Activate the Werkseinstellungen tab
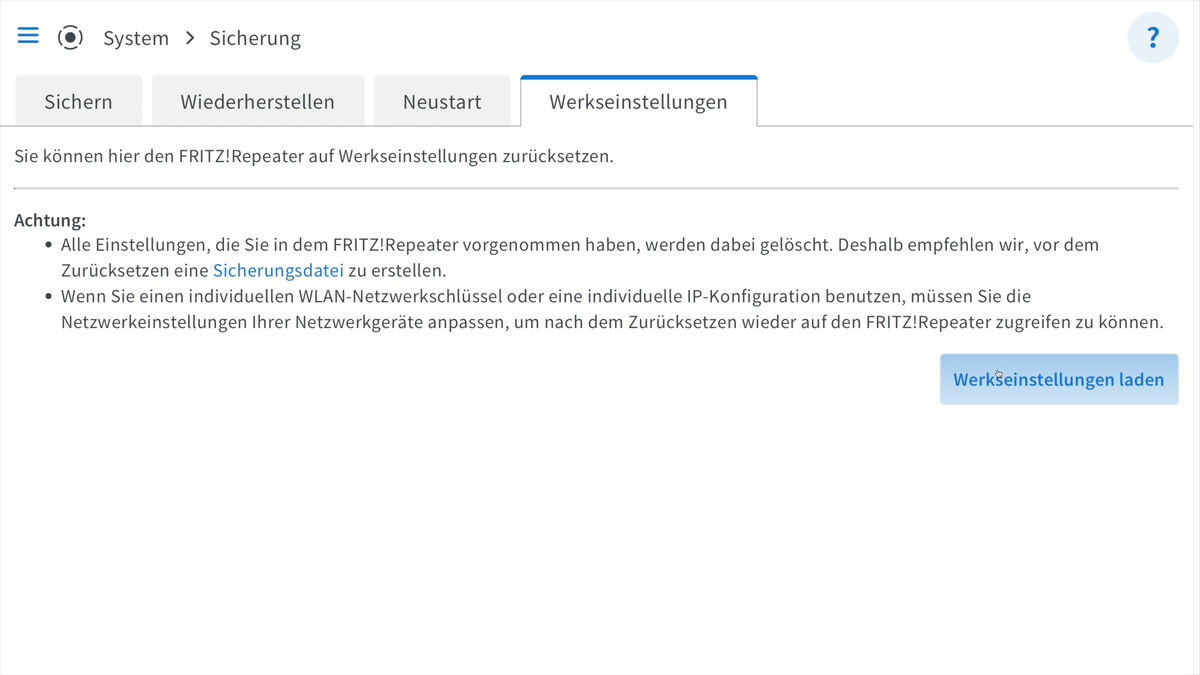This screenshot has width=1200, height=675. coord(638,101)
